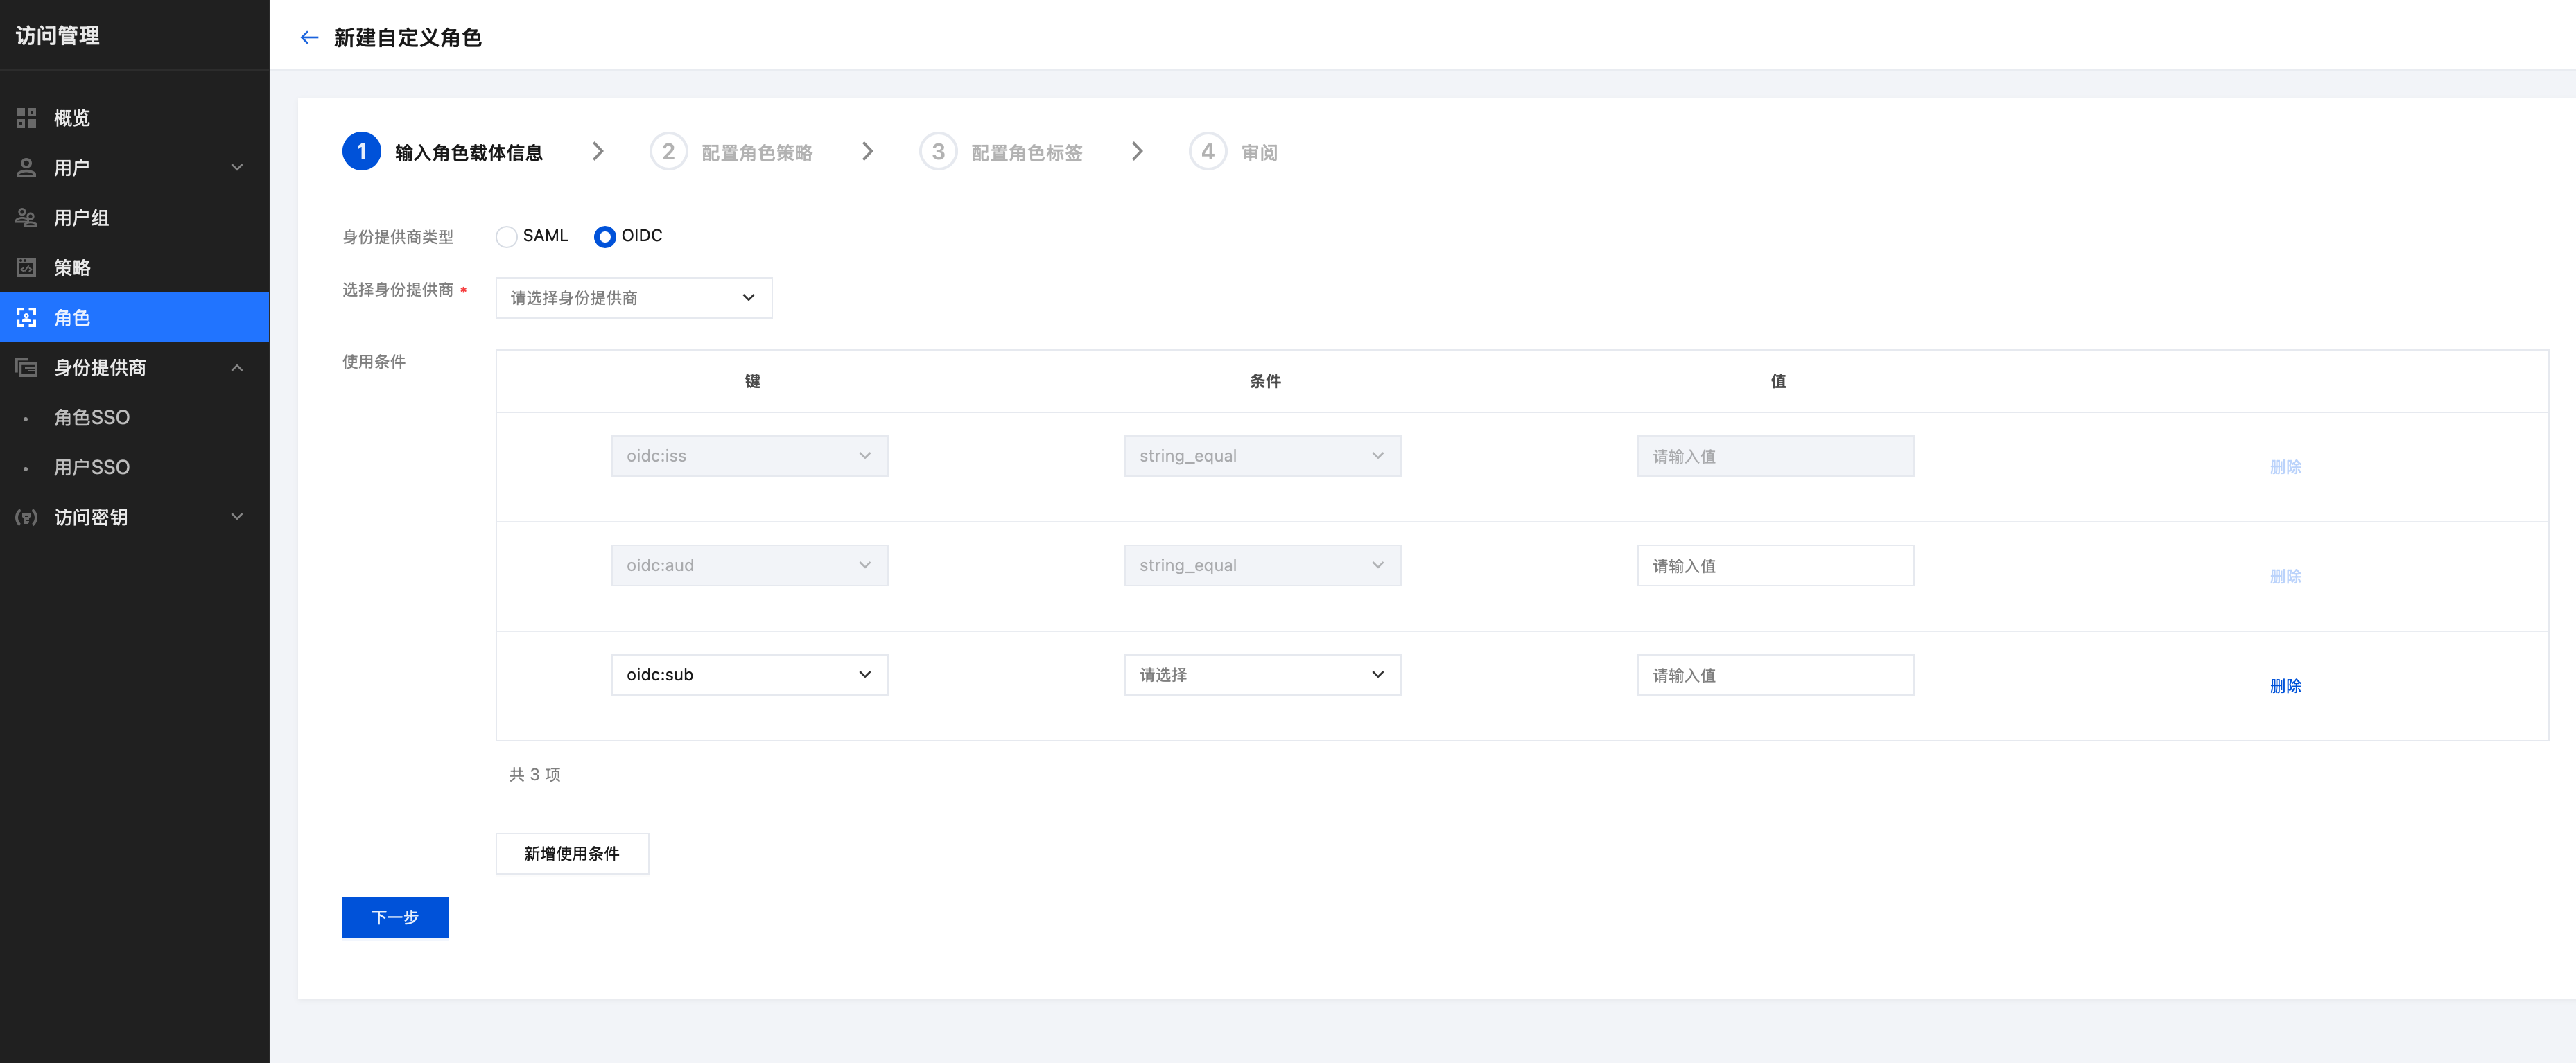Screen dimensions: 2576x1063
Task: Open the 请选择身份提供商 dropdown
Action: 633,298
